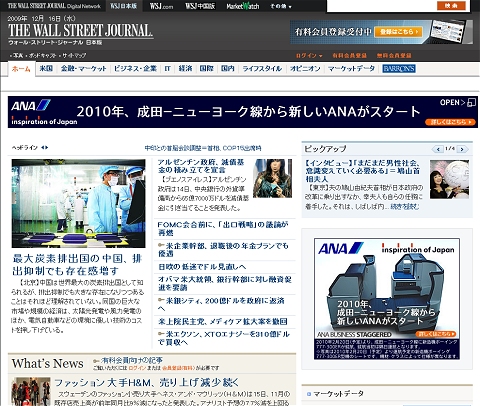Open the ログイン dropdown menu

click(309, 55)
